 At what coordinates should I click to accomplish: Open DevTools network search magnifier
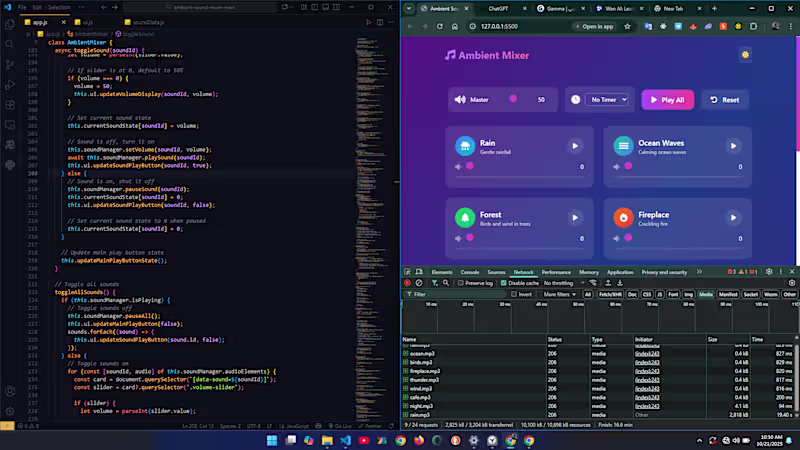[446, 283]
